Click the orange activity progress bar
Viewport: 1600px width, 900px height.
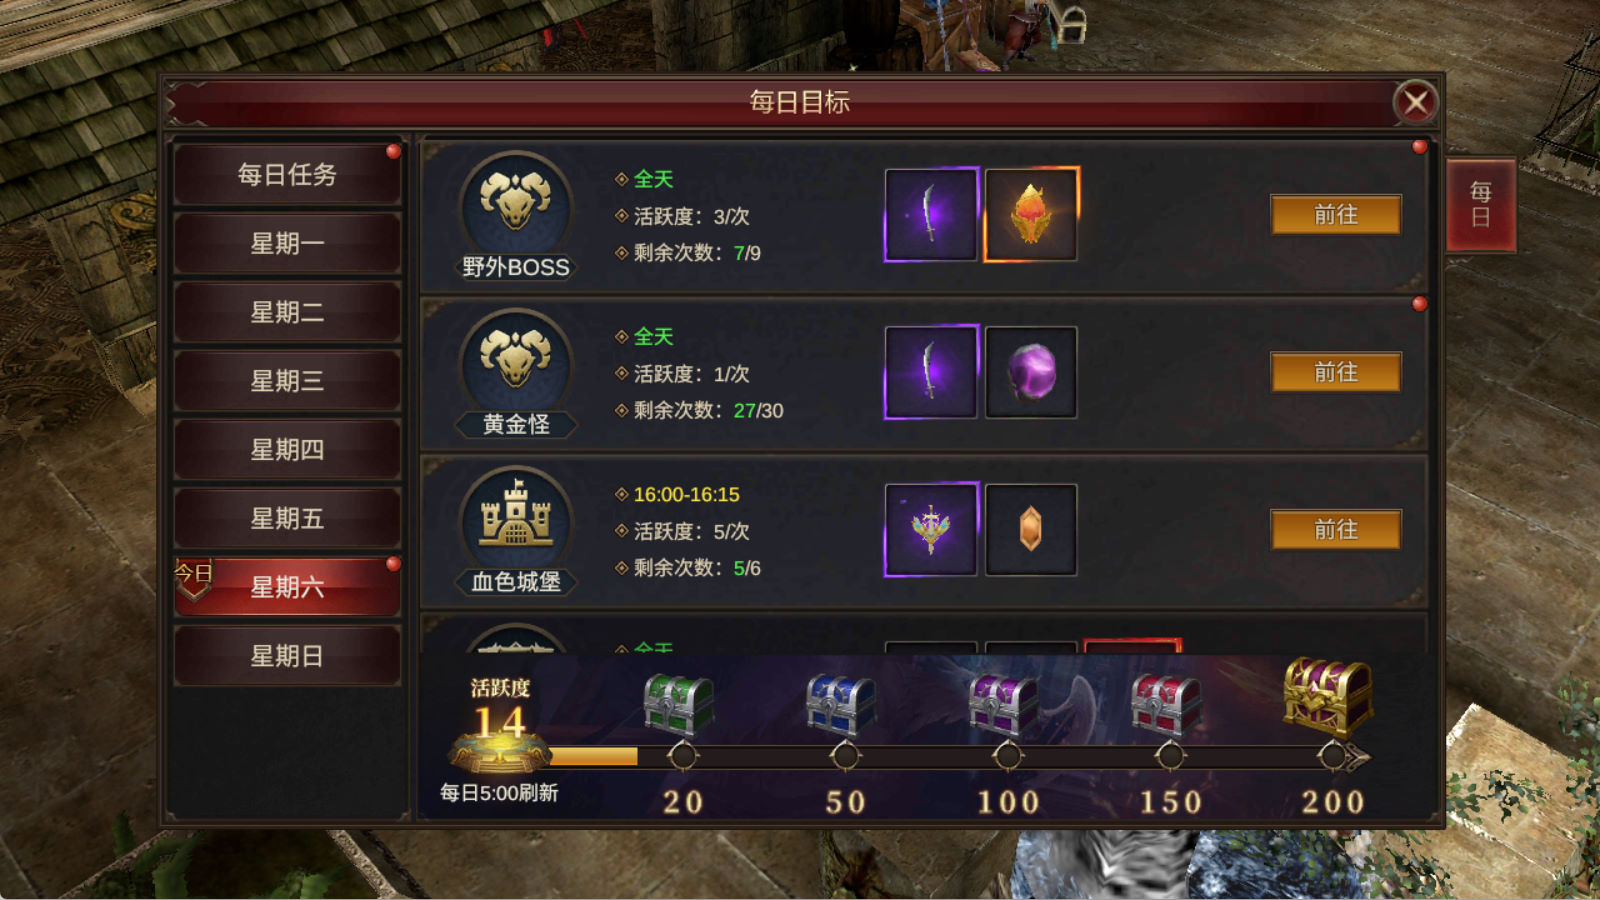[594, 757]
